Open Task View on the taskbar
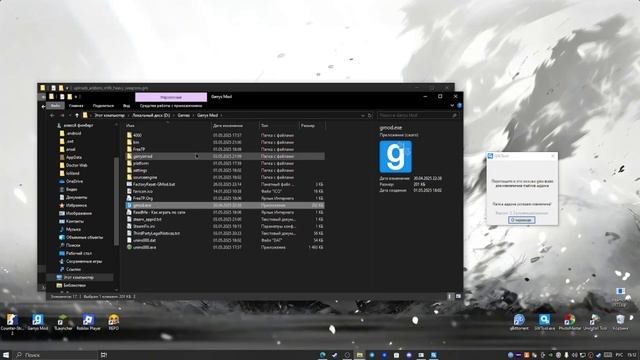Viewport: 640px width, 360px height. [x=104, y=355]
